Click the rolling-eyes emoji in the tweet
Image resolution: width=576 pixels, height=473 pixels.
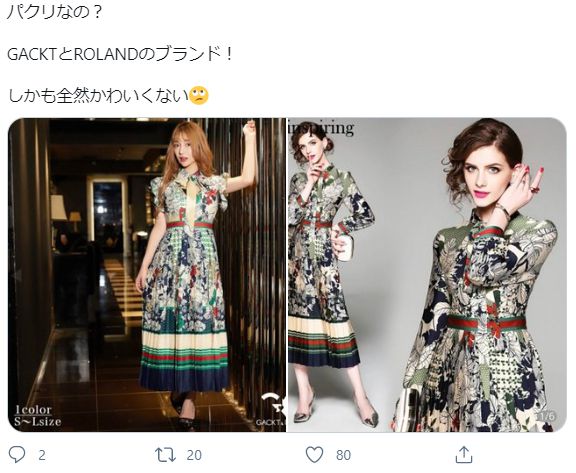point(199,96)
